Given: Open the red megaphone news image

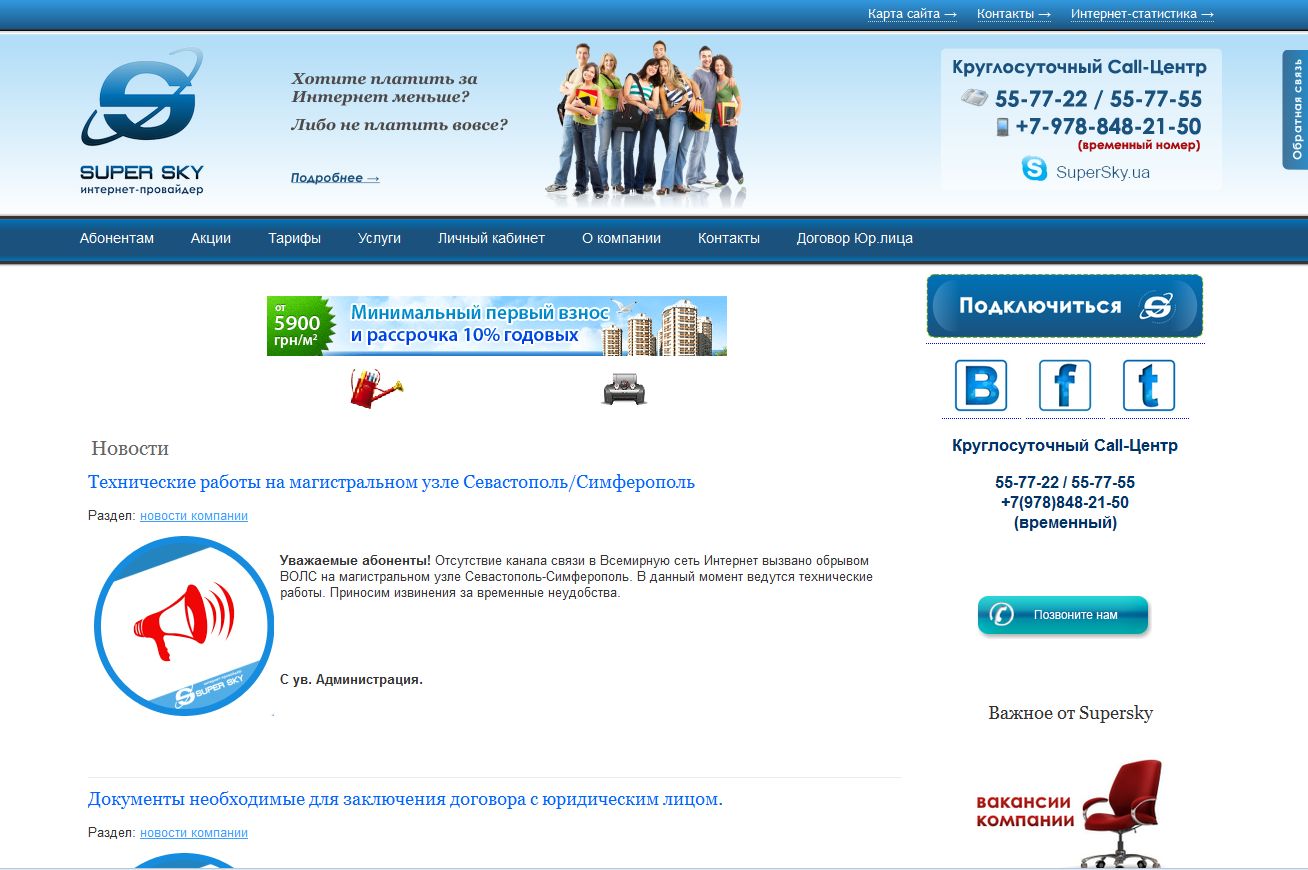Looking at the screenshot, I should click(x=183, y=626).
